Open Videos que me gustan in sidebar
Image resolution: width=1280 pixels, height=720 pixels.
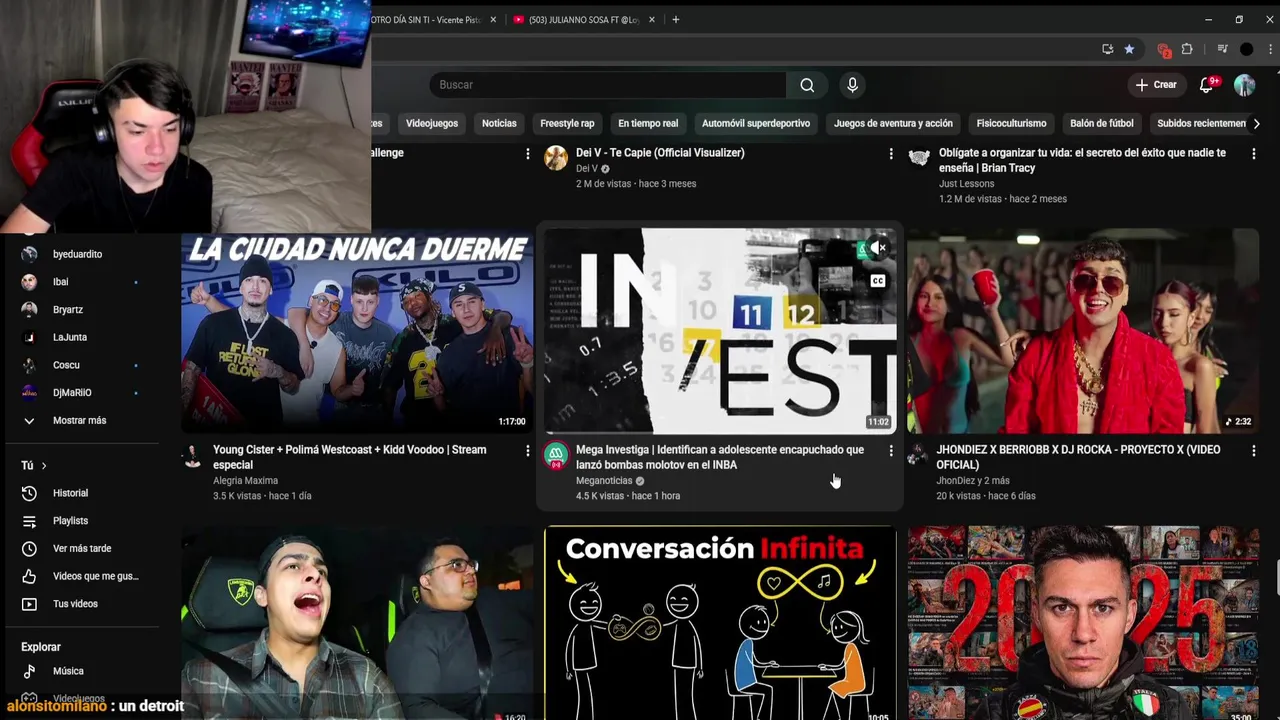(82, 576)
